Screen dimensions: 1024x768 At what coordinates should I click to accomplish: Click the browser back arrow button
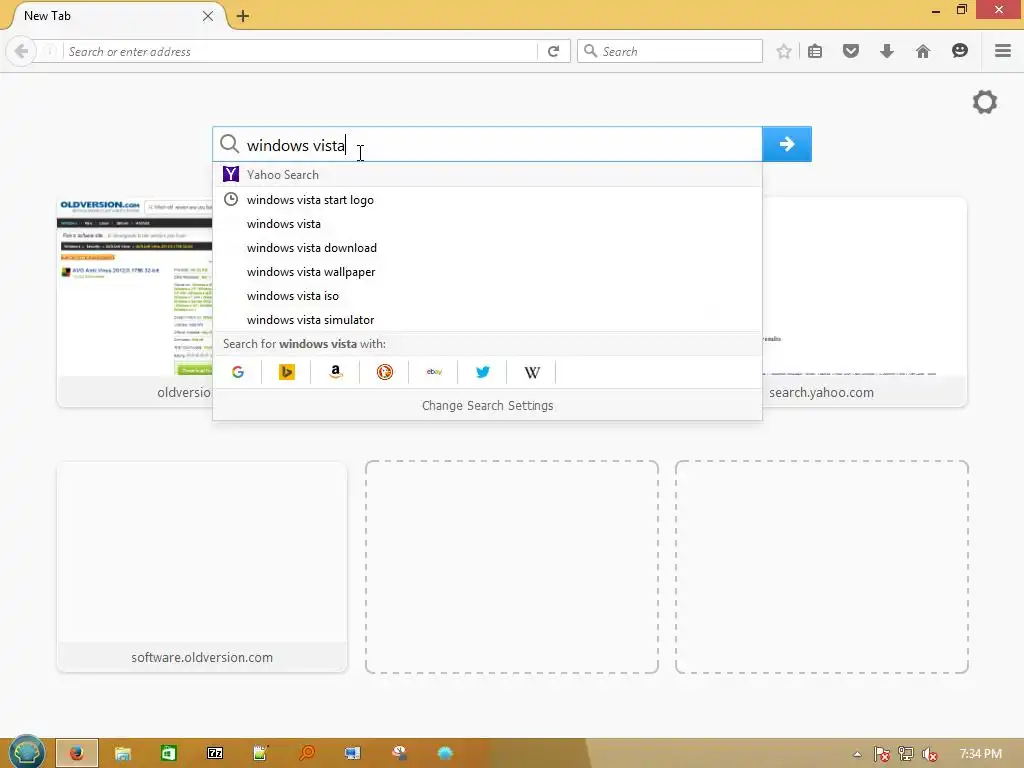pos(21,51)
